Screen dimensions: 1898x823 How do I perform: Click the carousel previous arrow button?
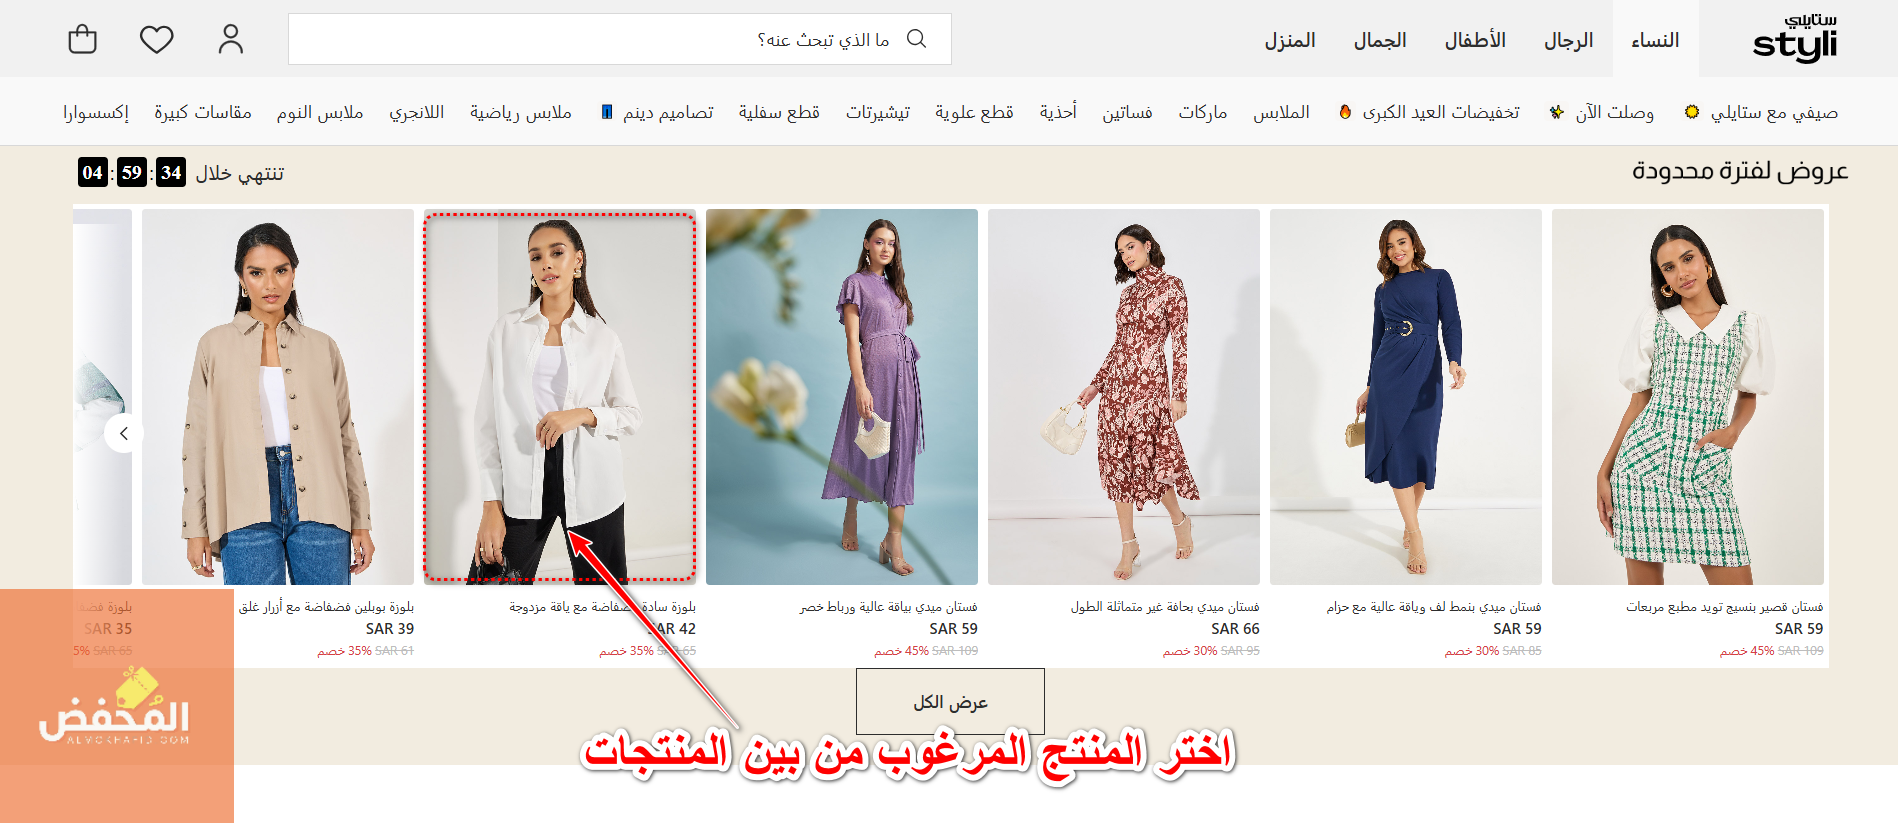click(124, 433)
